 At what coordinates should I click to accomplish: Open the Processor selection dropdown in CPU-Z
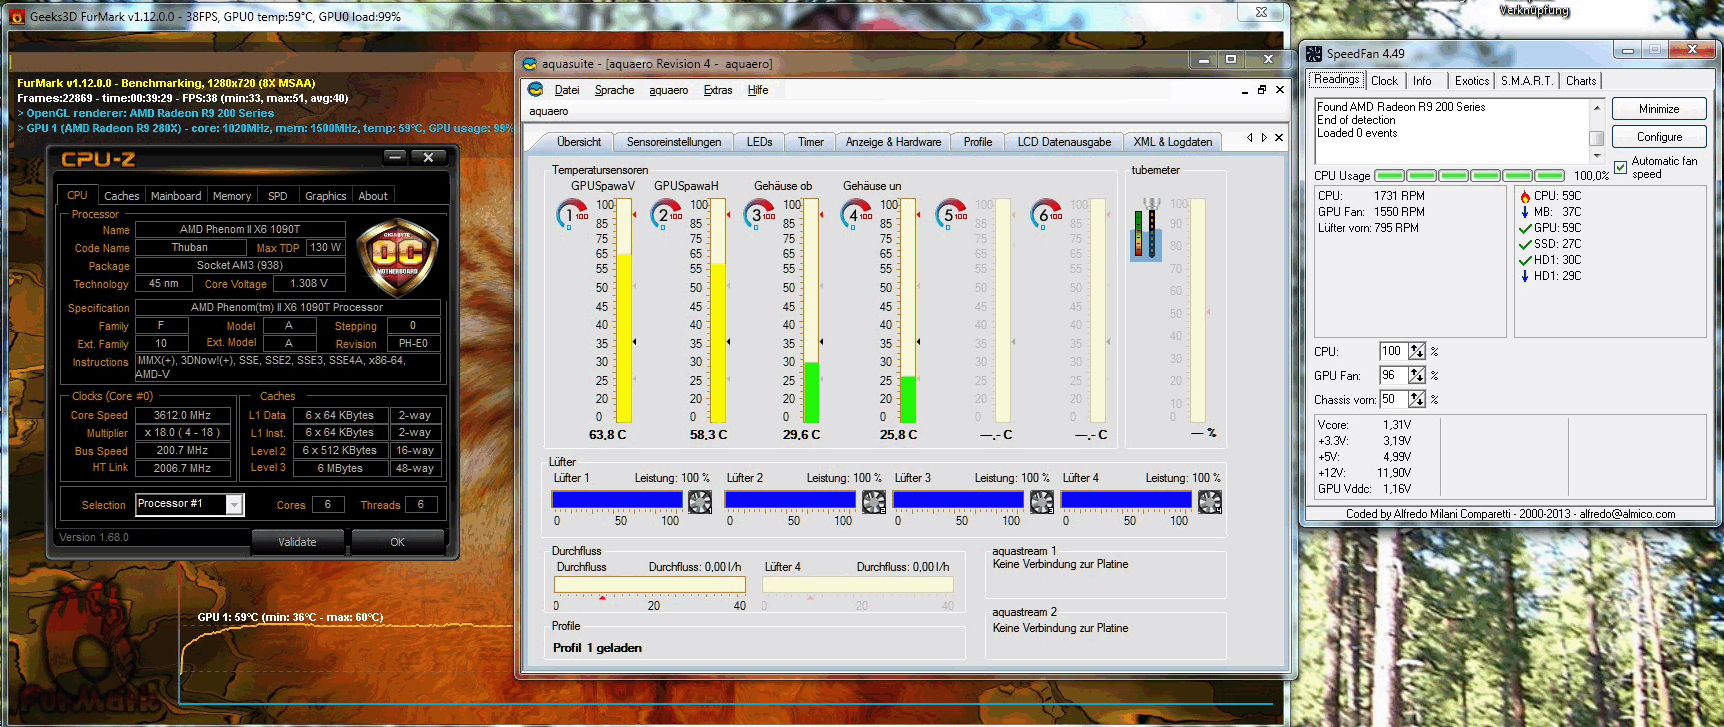pyautogui.click(x=234, y=505)
